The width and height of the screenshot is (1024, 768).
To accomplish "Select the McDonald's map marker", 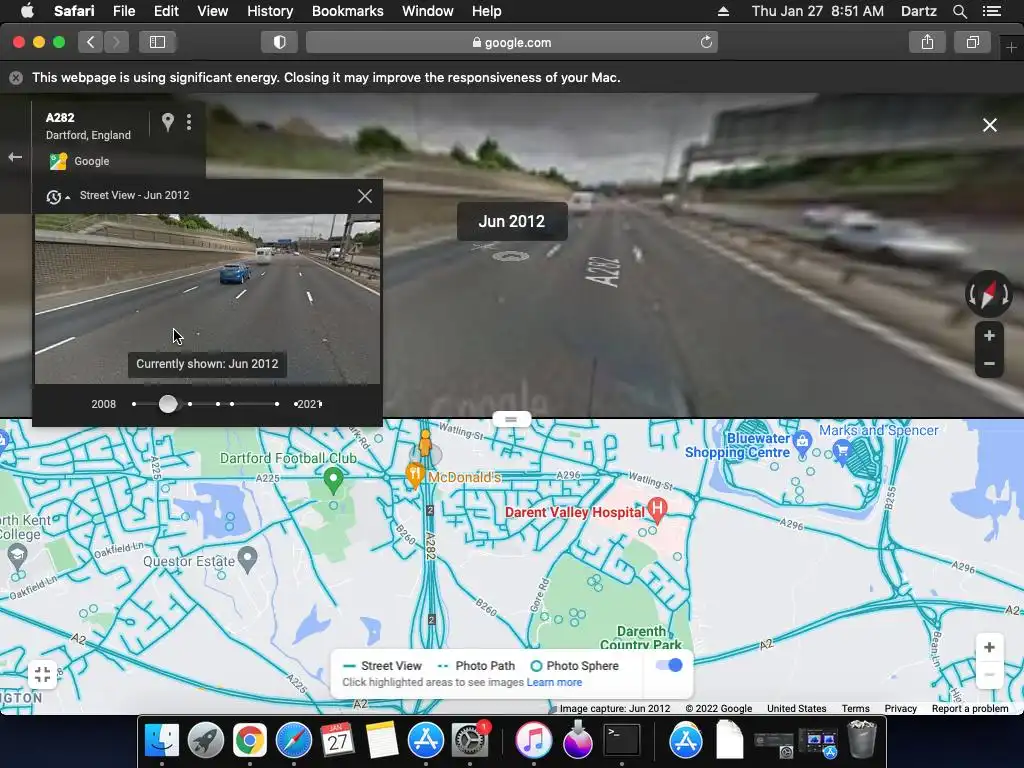I will click(x=414, y=476).
